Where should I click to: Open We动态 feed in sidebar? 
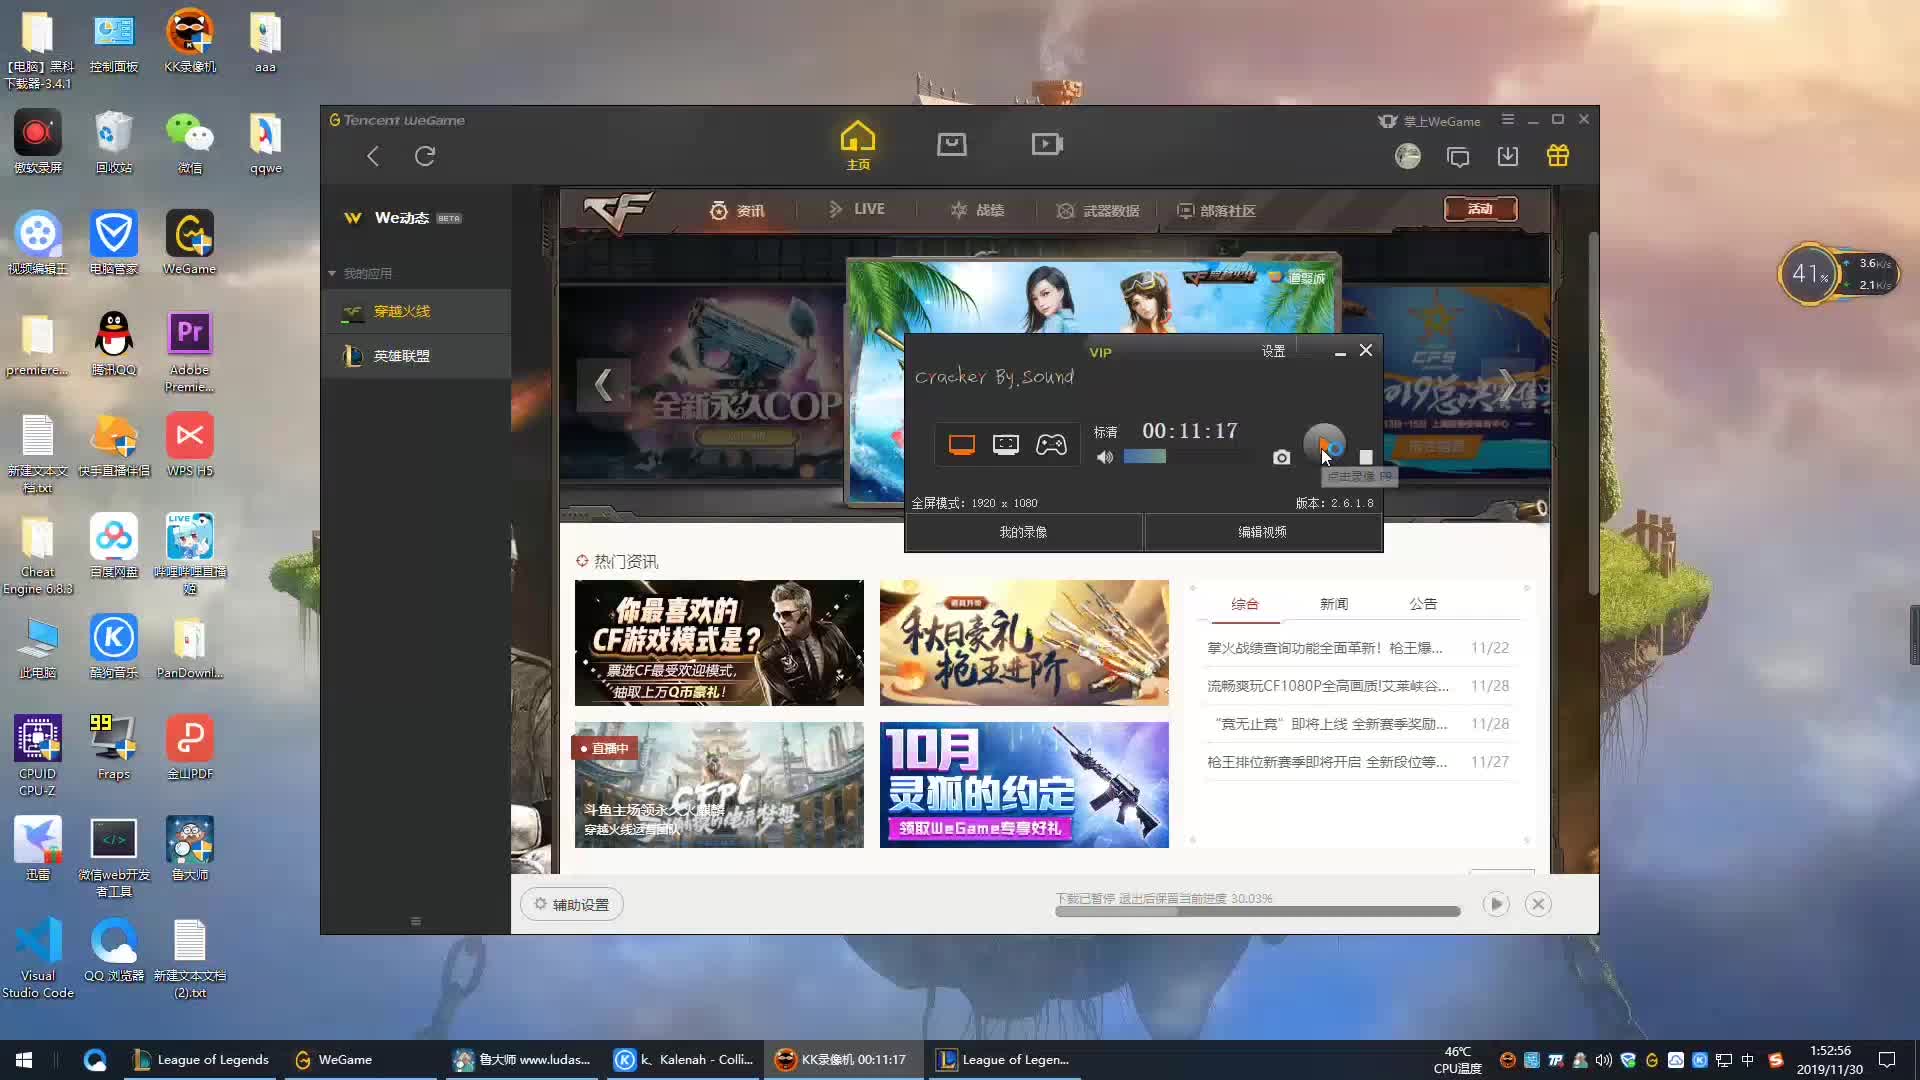pyautogui.click(x=402, y=218)
